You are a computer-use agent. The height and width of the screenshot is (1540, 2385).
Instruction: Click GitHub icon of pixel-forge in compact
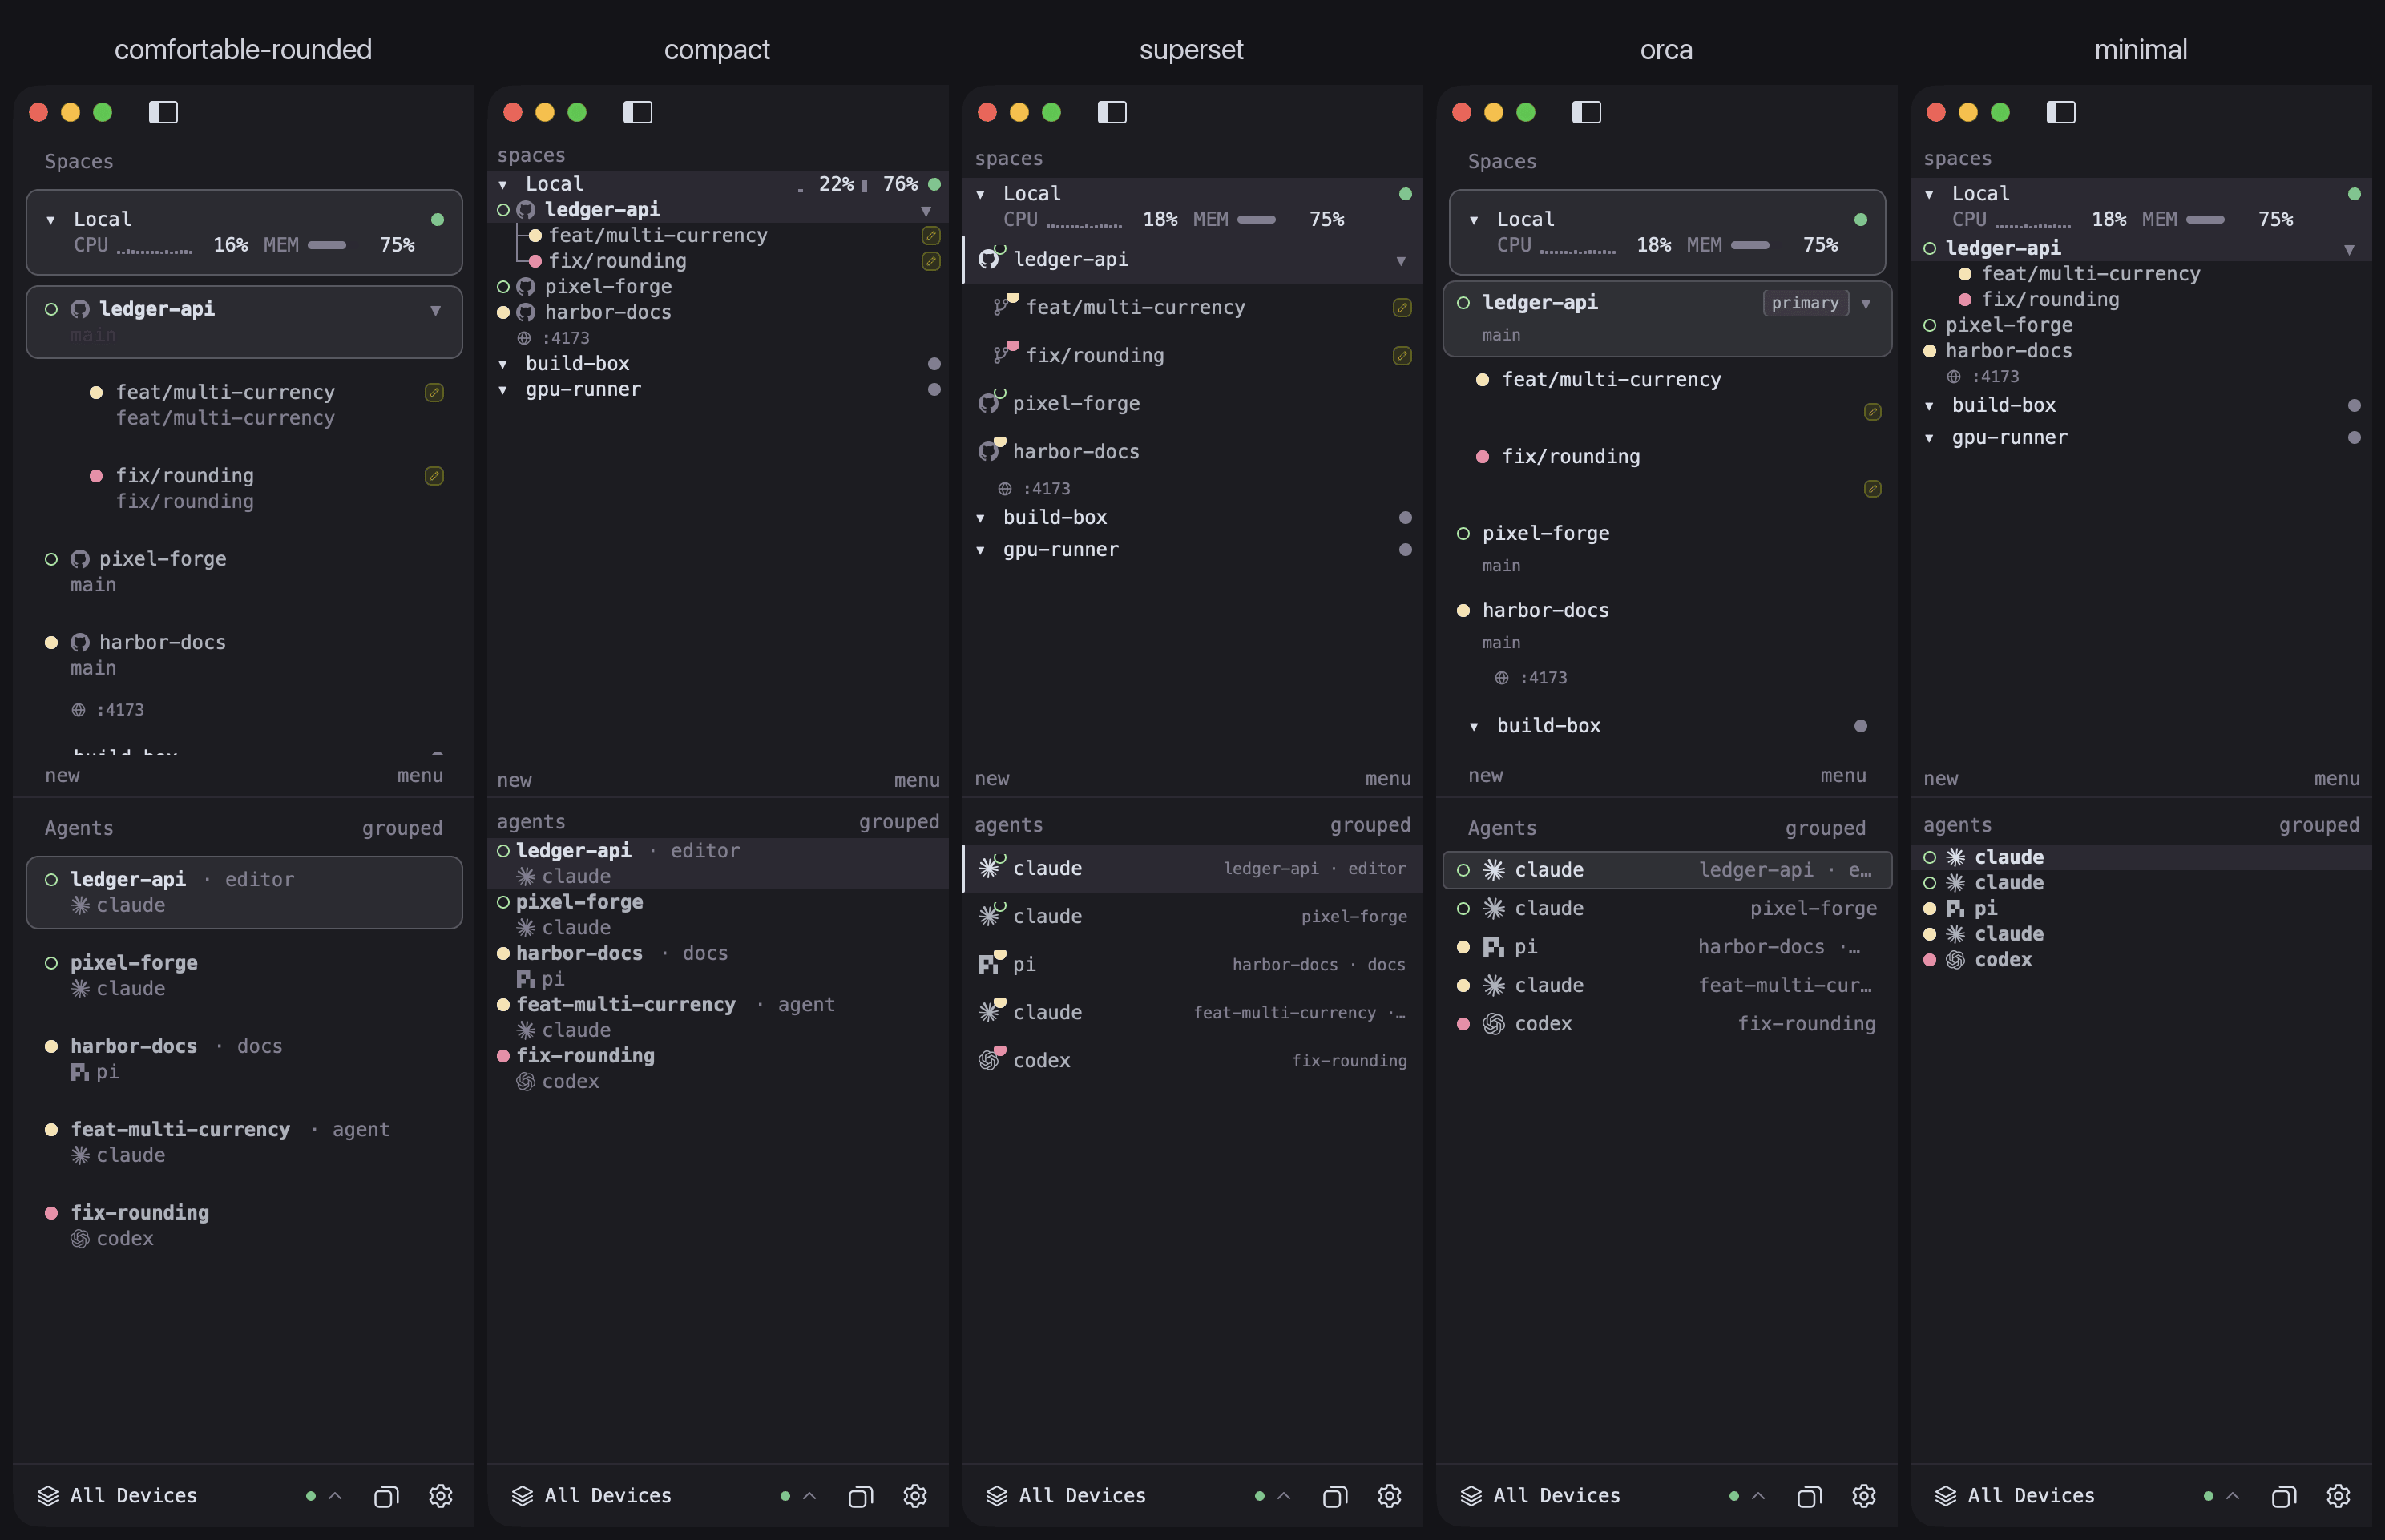(x=526, y=287)
